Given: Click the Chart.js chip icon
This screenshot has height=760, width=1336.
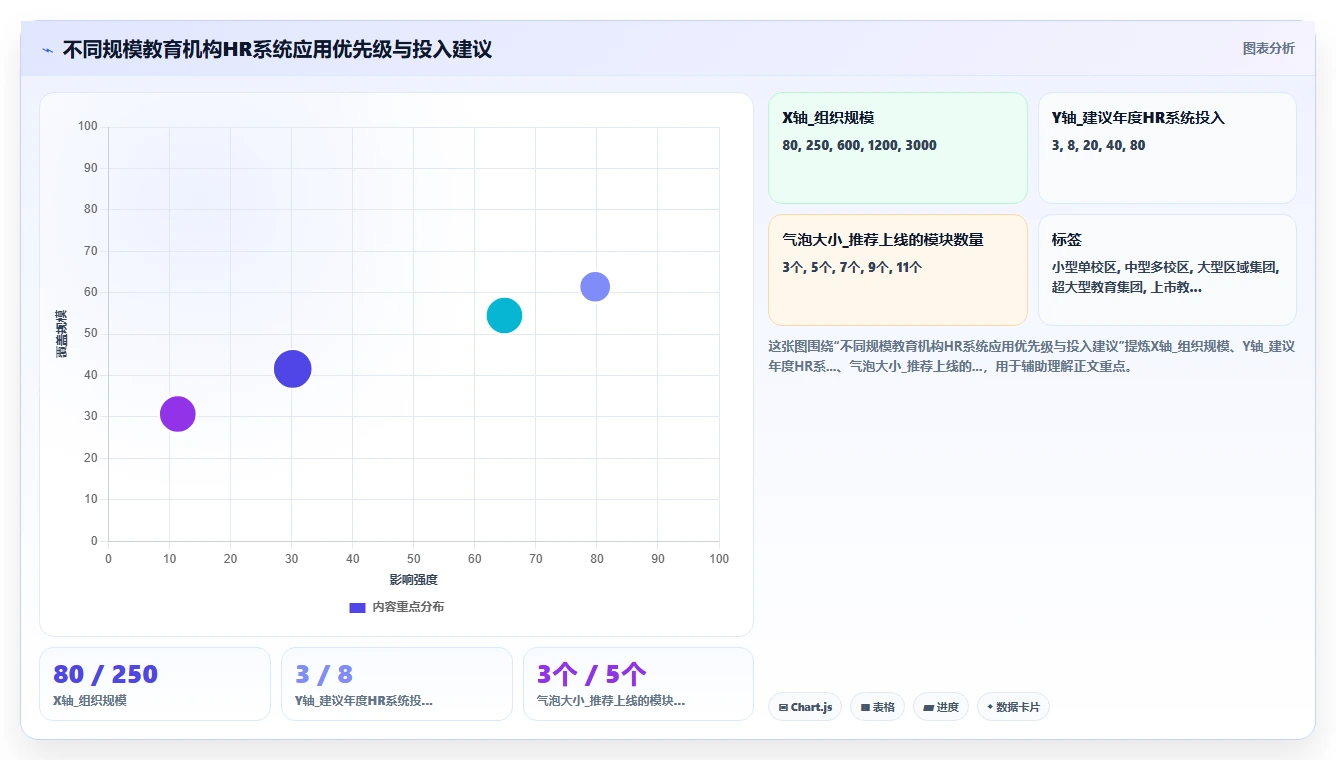Looking at the screenshot, I should tap(783, 707).
